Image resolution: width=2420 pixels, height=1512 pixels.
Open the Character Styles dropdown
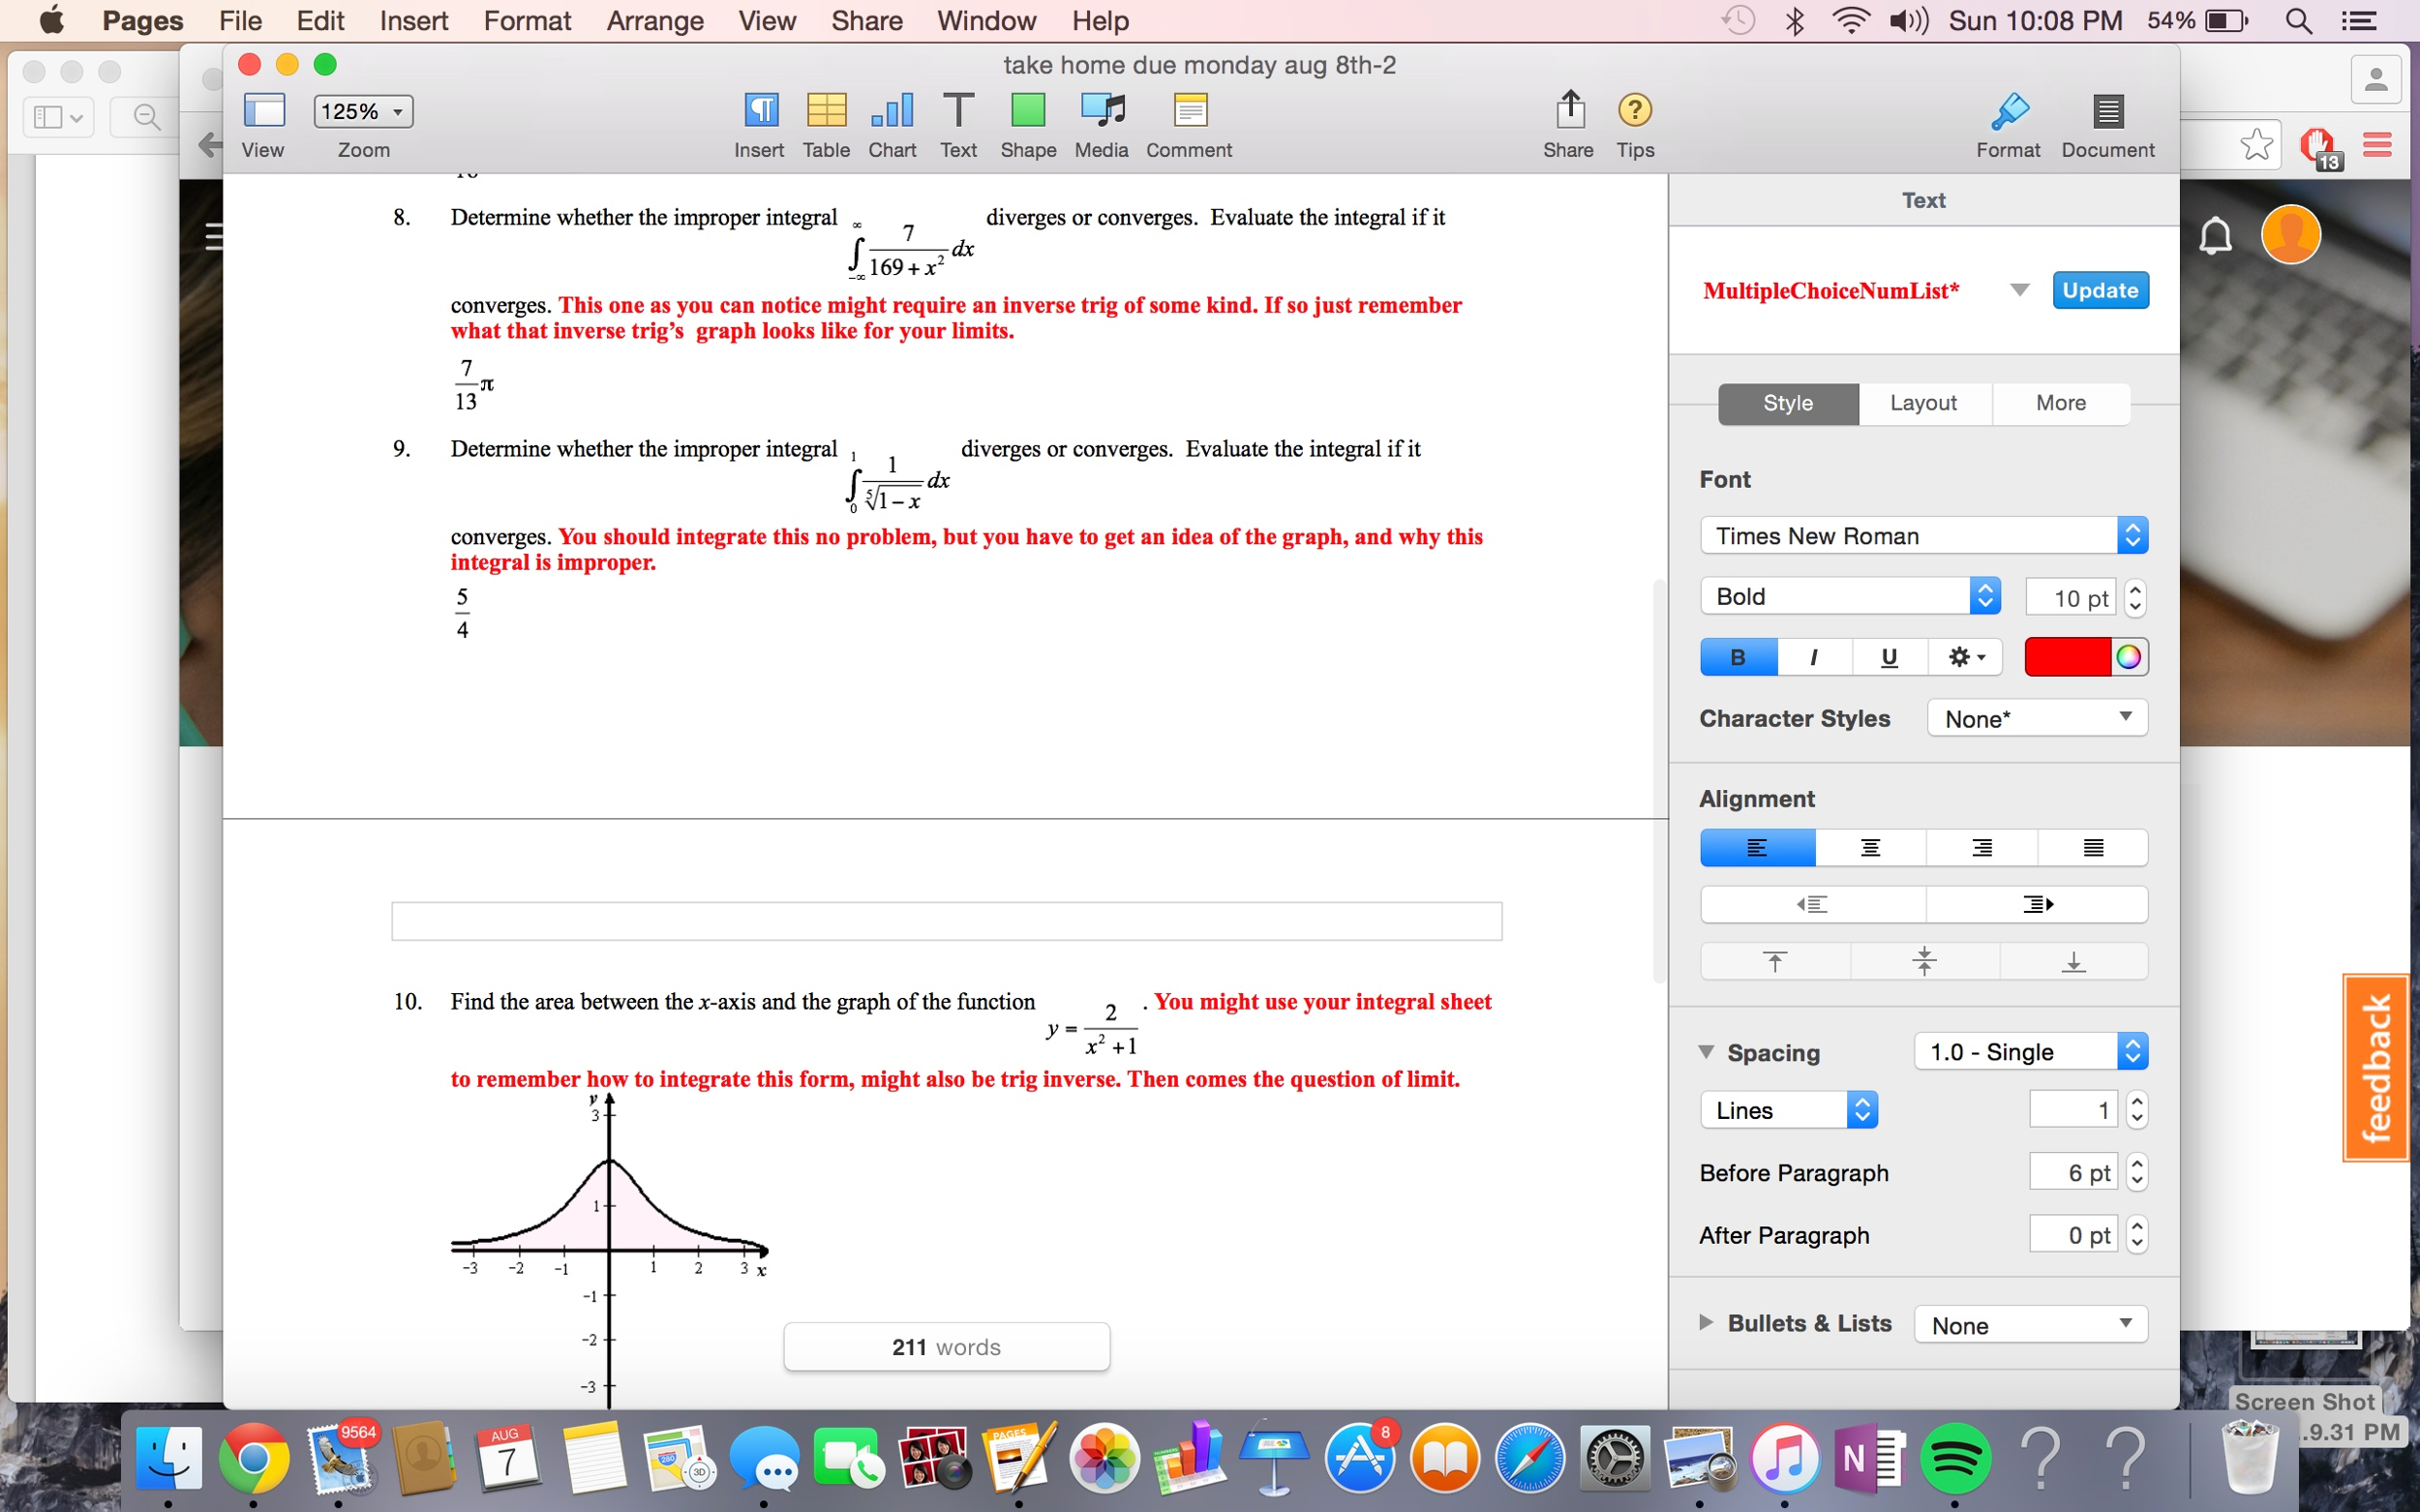(2036, 718)
